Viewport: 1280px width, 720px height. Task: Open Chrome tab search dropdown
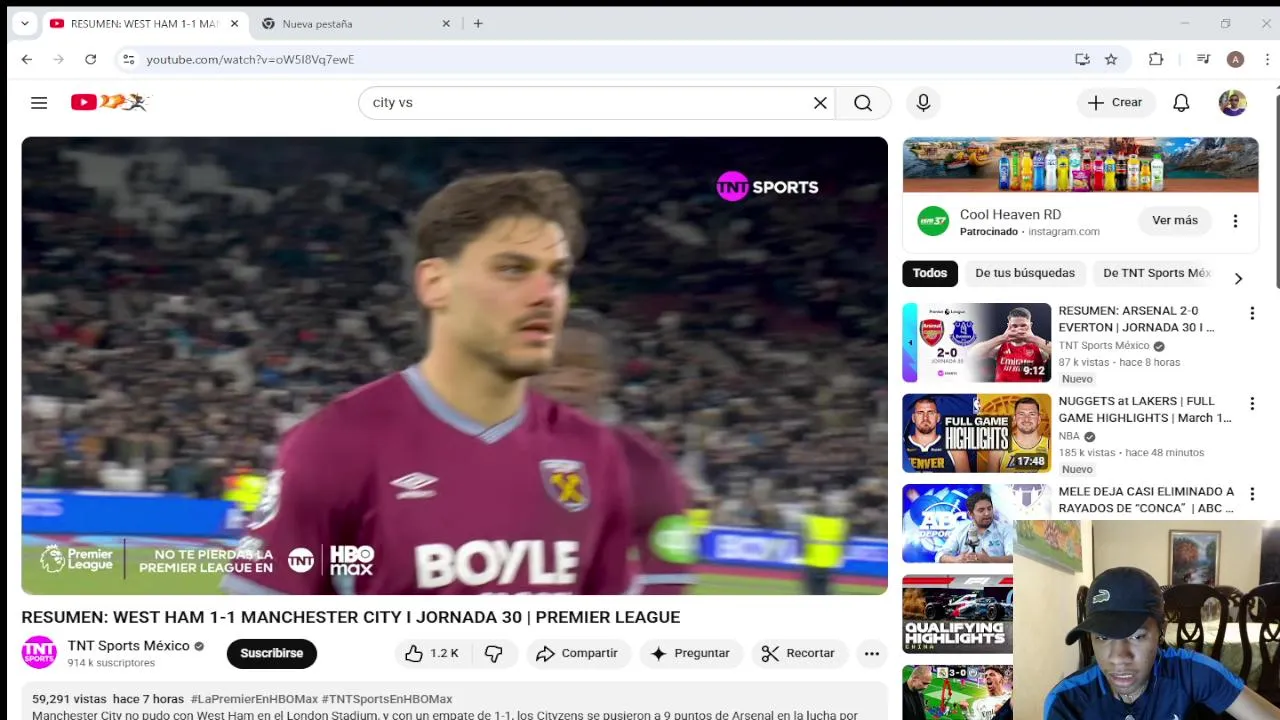coord(24,23)
